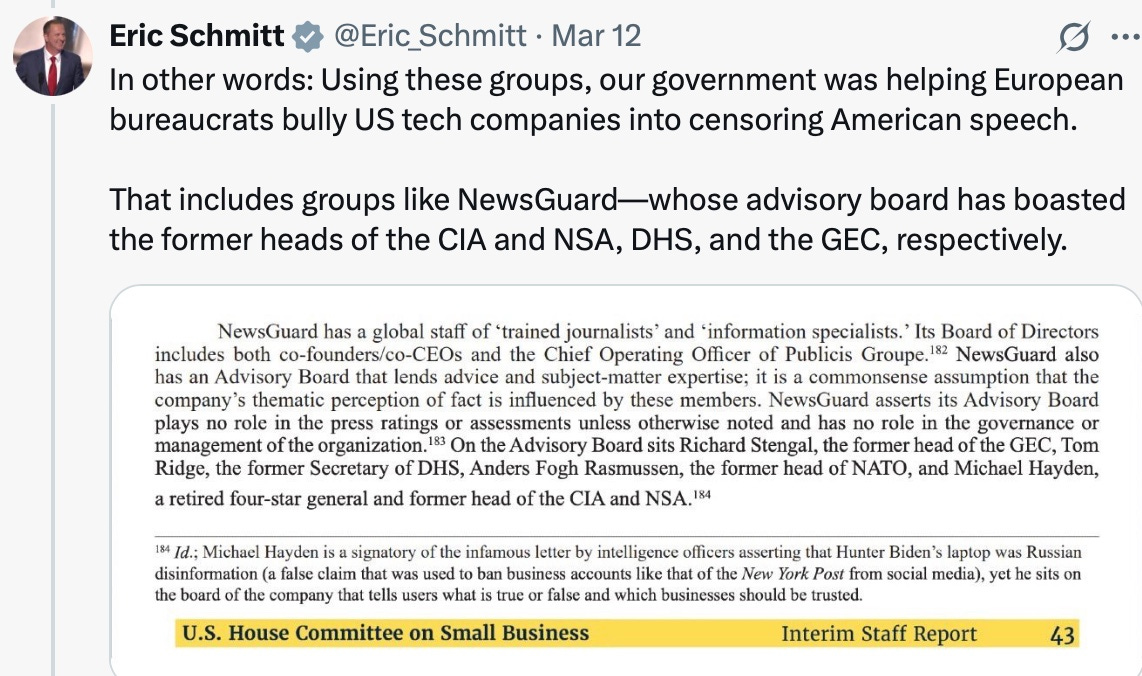Click page number 43 in footer
This screenshot has height=676, width=1142.
[x=1063, y=635]
